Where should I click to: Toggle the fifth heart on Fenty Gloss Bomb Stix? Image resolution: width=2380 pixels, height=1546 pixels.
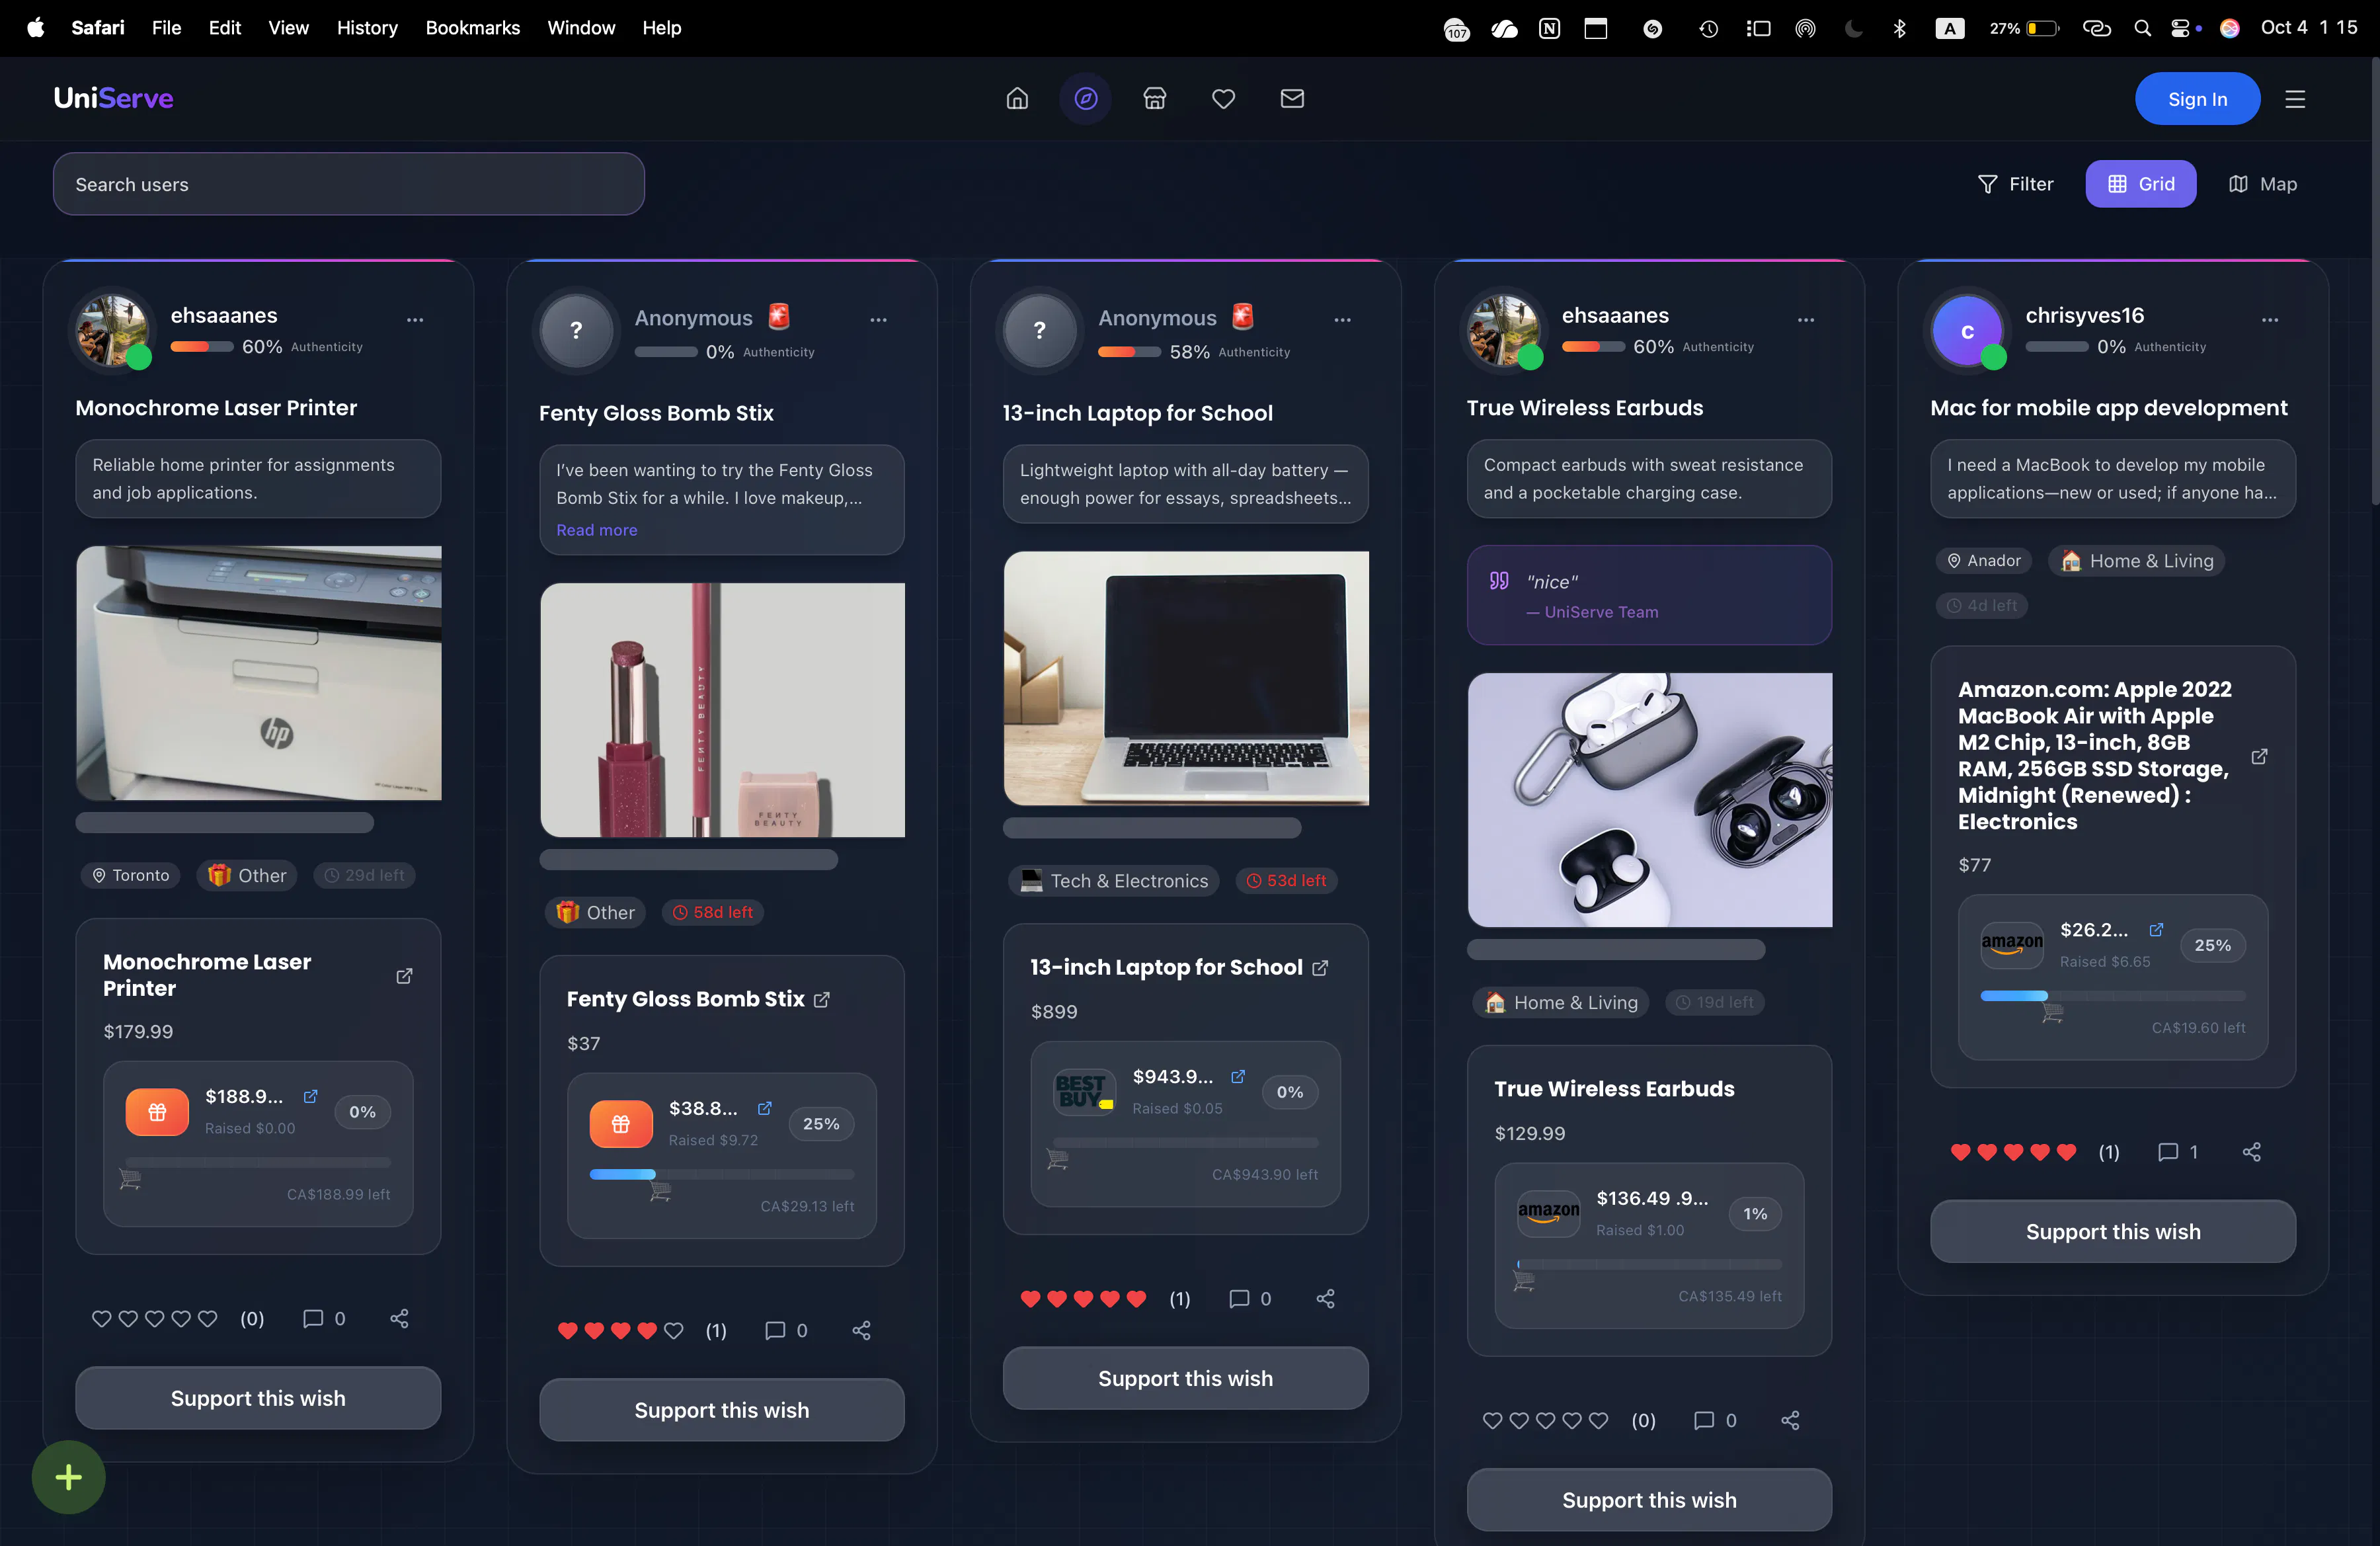674,1330
